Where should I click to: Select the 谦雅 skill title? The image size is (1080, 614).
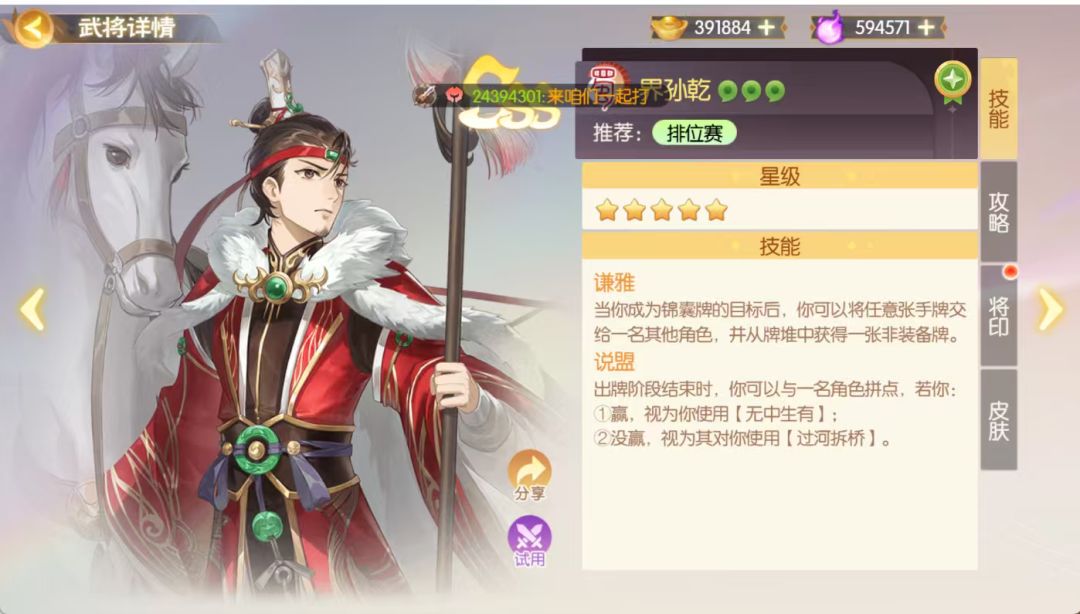click(614, 283)
